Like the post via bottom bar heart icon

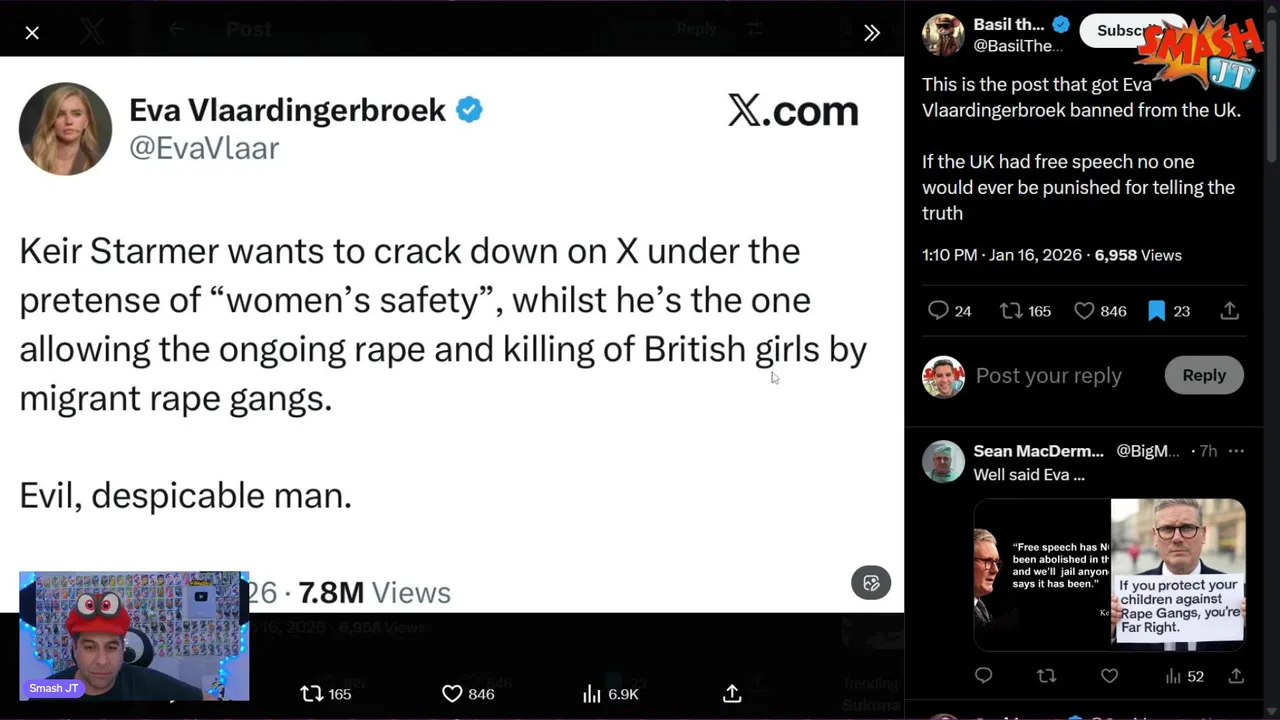(452, 693)
